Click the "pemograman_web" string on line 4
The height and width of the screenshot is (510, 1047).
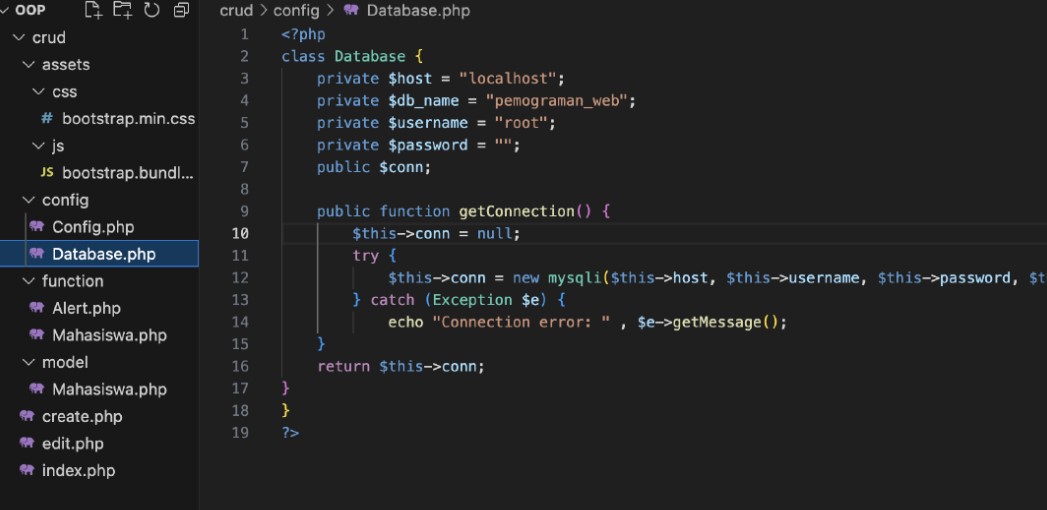(x=556, y=101)
